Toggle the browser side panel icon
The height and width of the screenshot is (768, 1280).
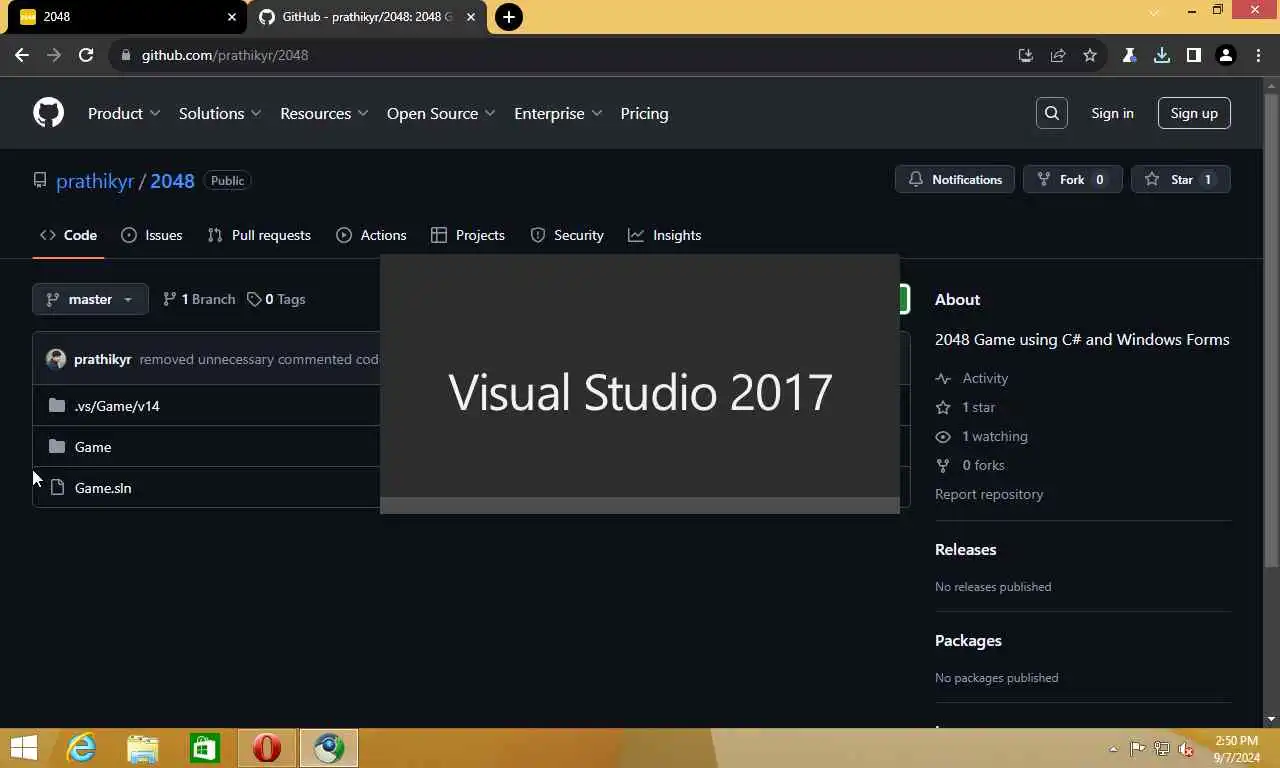click(1193, 55)
